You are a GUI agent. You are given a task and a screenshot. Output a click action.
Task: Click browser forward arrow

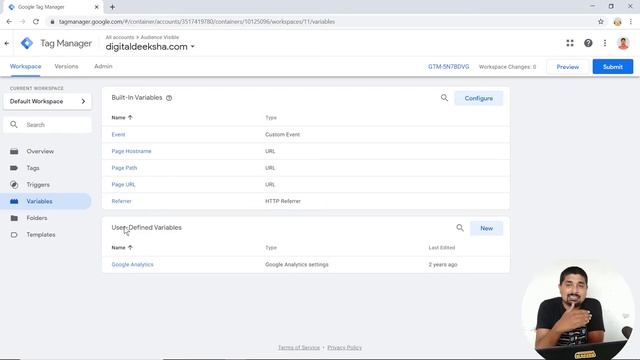pos(22,22)
